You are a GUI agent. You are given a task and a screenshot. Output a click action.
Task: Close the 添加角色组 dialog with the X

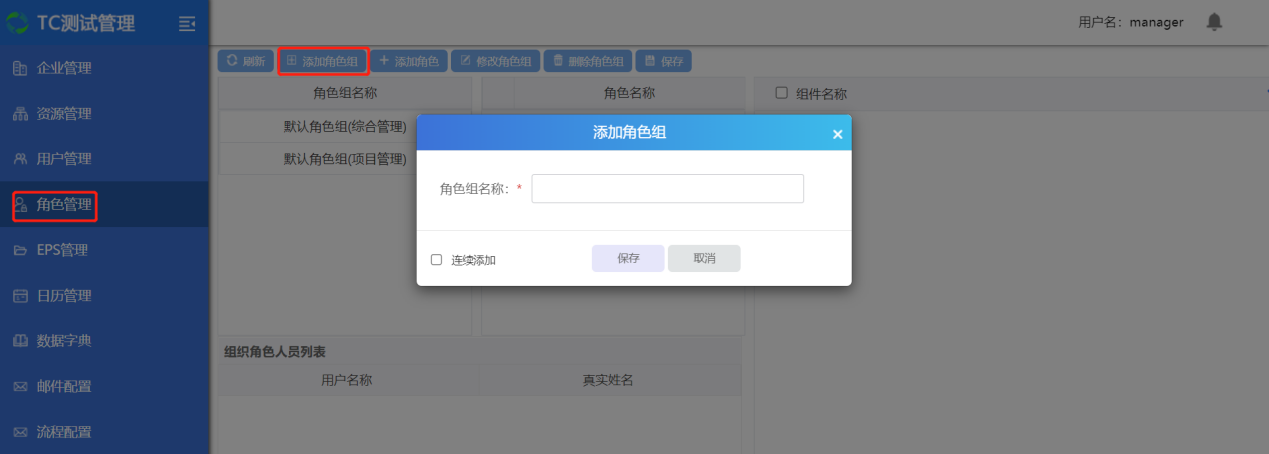click(837, 134)
